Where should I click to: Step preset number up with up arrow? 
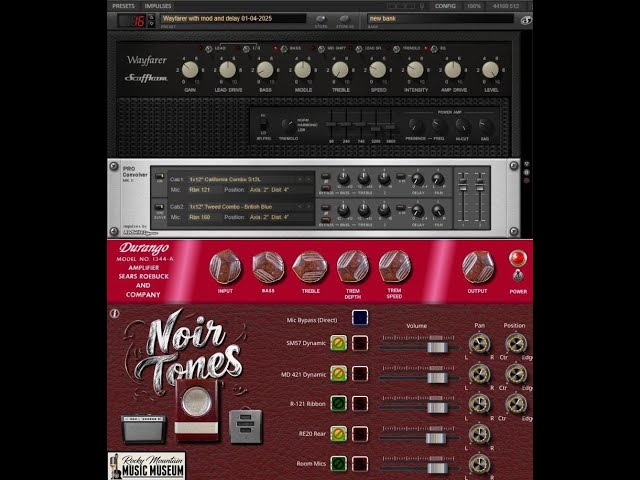(x=151, y=17)
